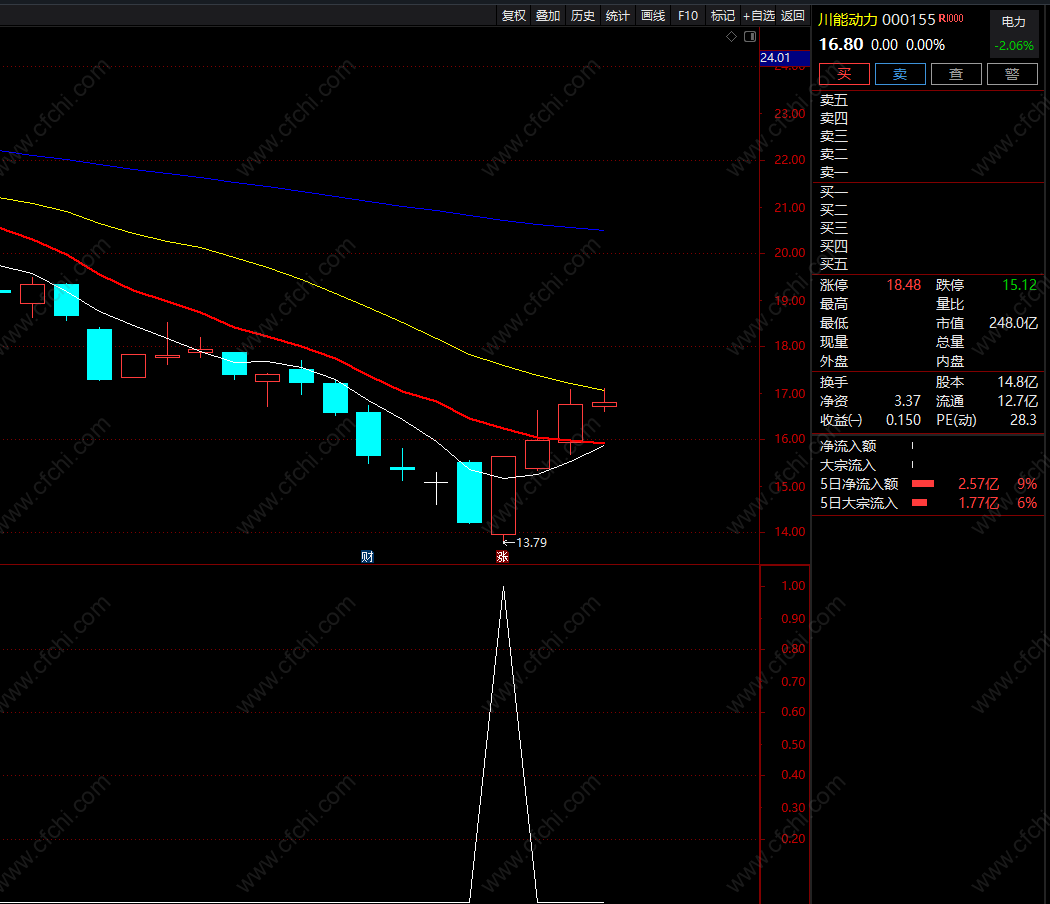Click the diamond icon above the chart
Viewport: 1050px width, 904px height.
coord(731,37)
